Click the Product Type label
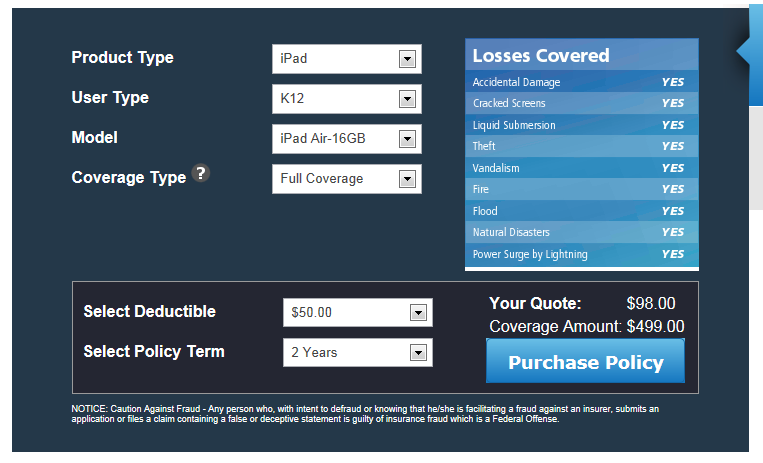Viewport: 763px width, 463px height. point(122,57)
